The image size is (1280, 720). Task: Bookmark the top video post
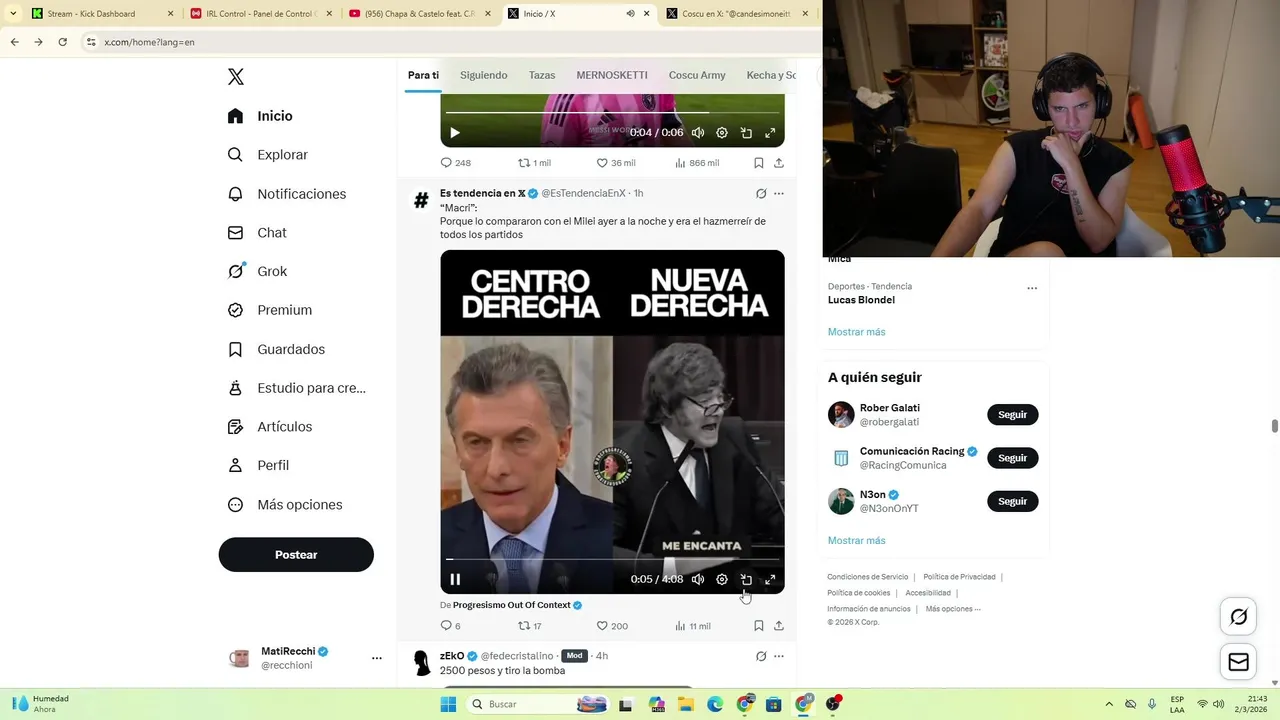tap(759, 163)
